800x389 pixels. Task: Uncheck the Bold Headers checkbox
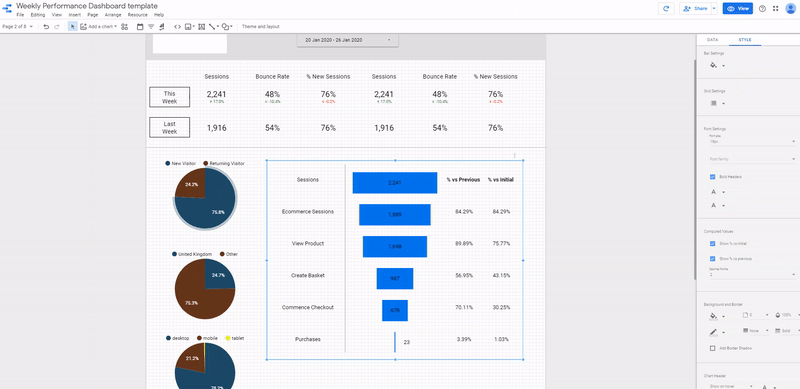click(x=712, y=177)
